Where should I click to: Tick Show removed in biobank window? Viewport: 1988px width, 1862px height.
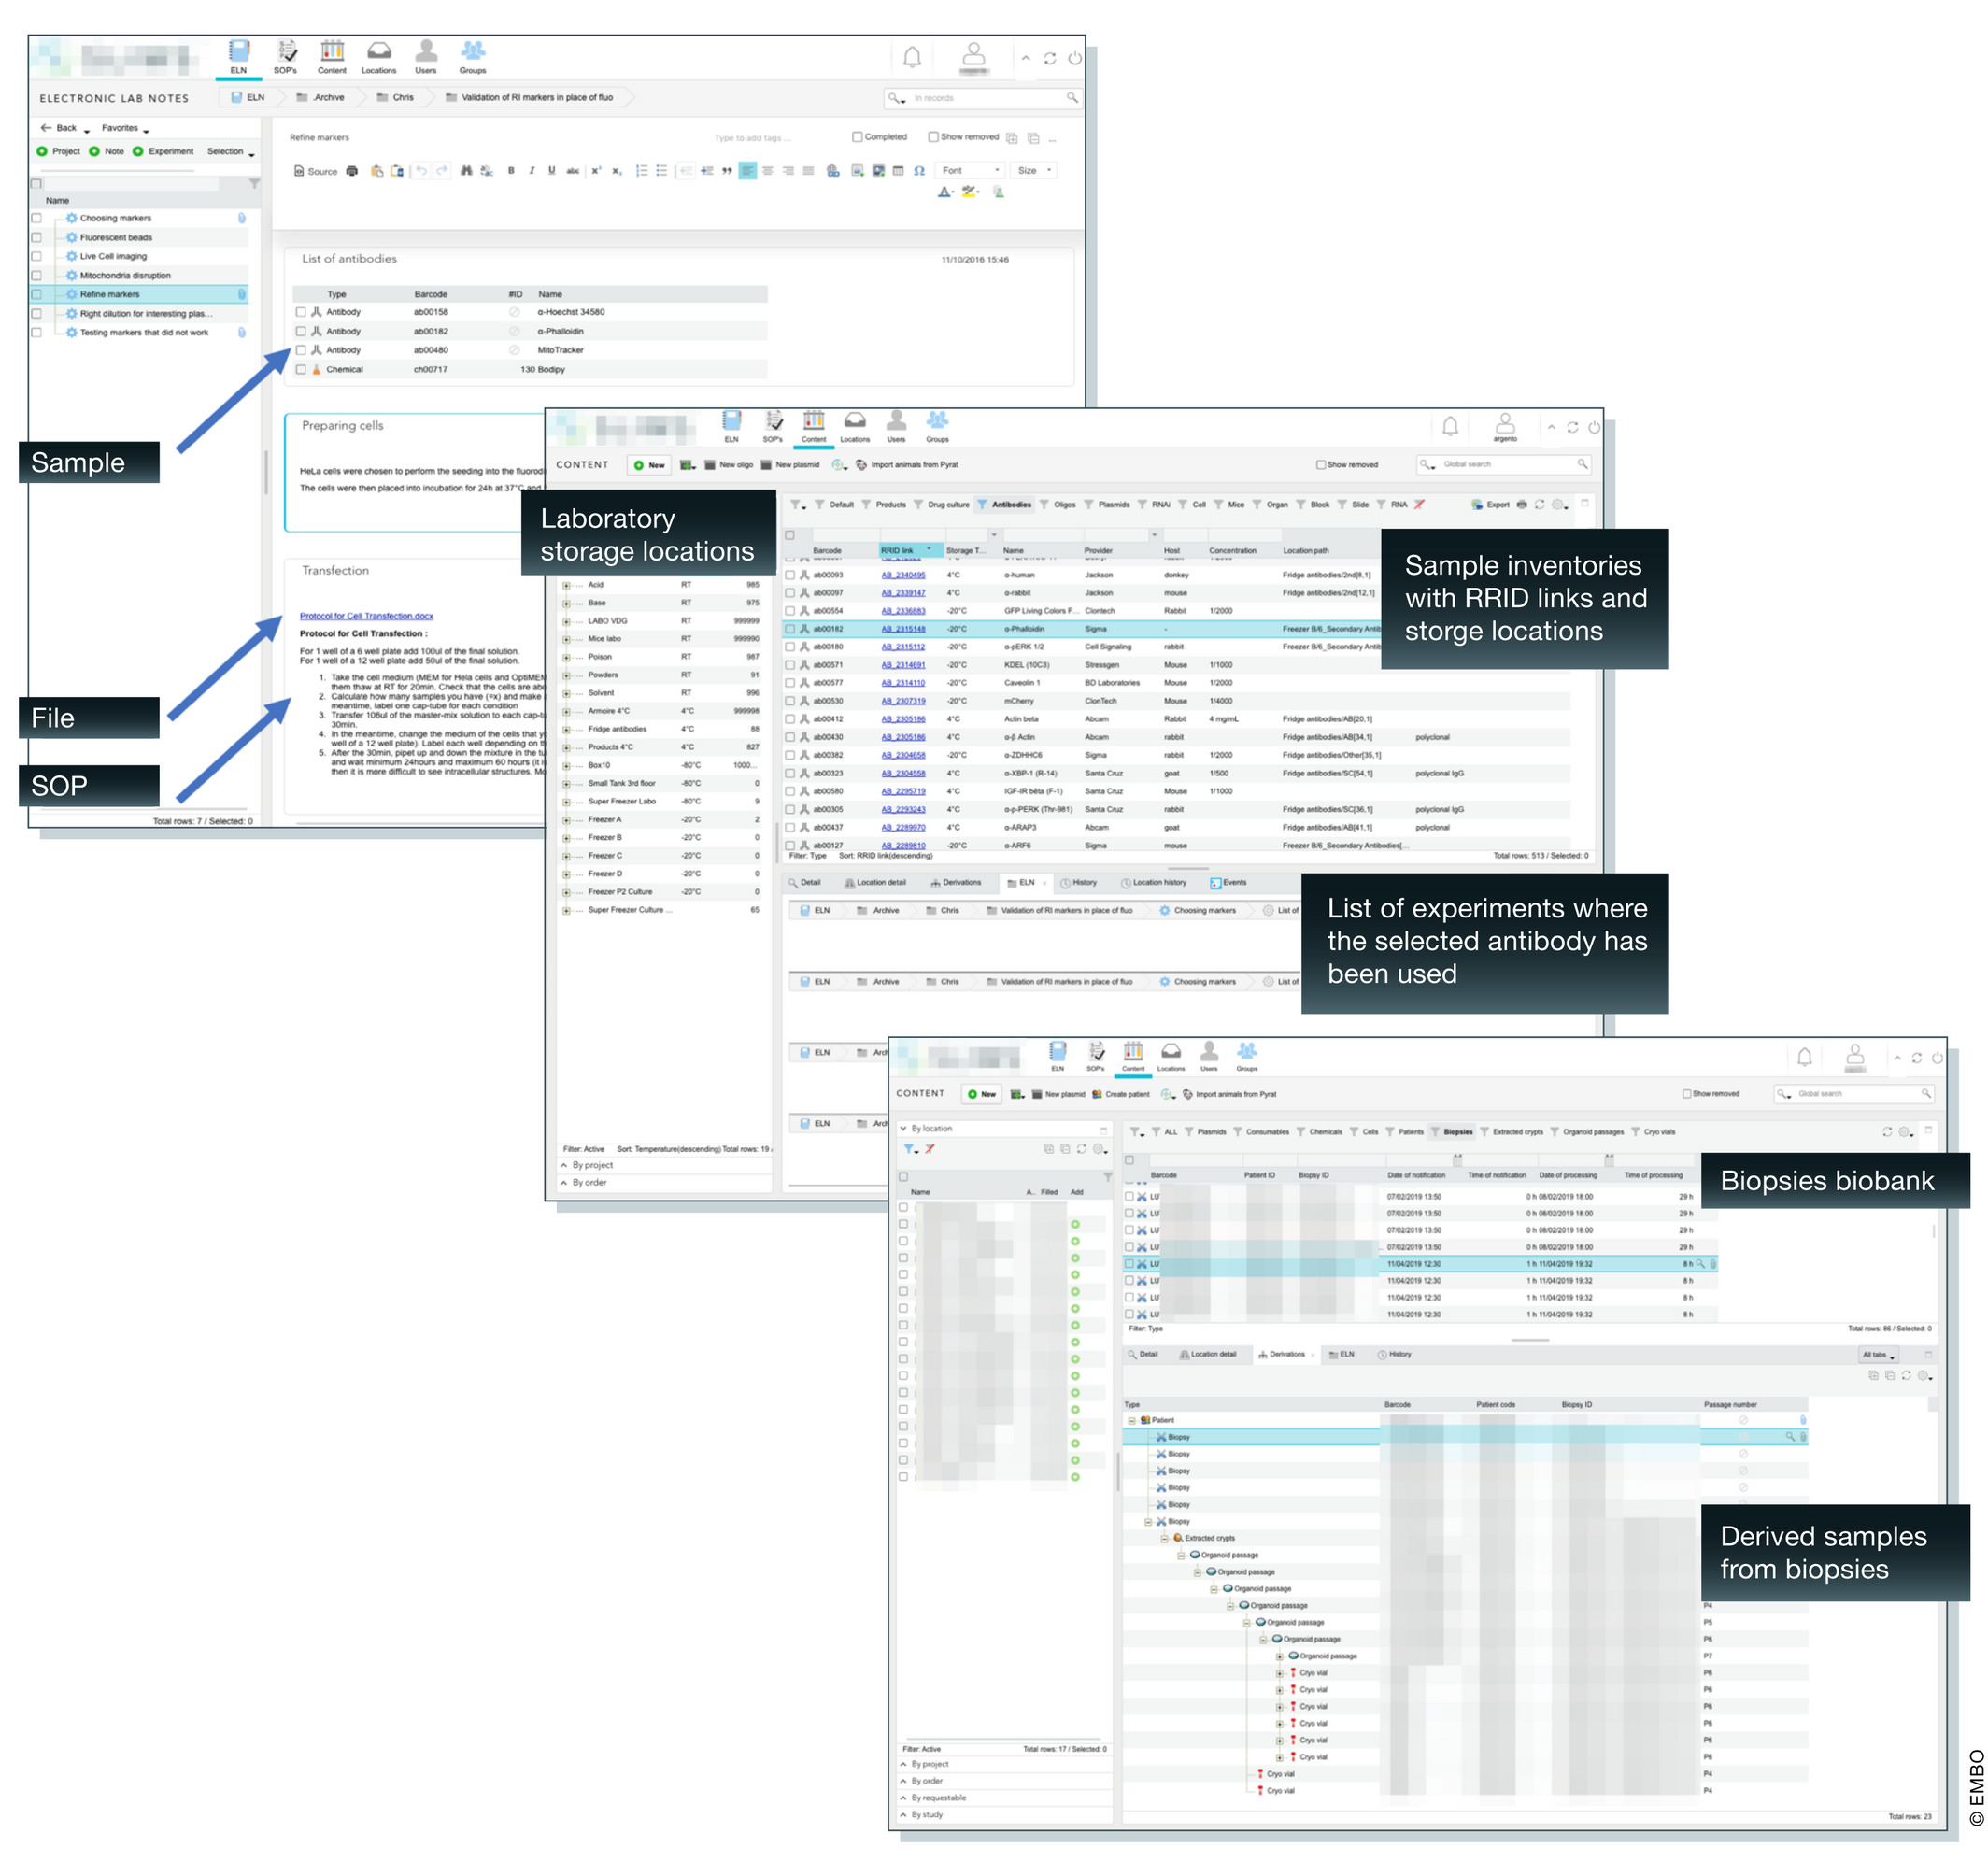[1687, 1094]
